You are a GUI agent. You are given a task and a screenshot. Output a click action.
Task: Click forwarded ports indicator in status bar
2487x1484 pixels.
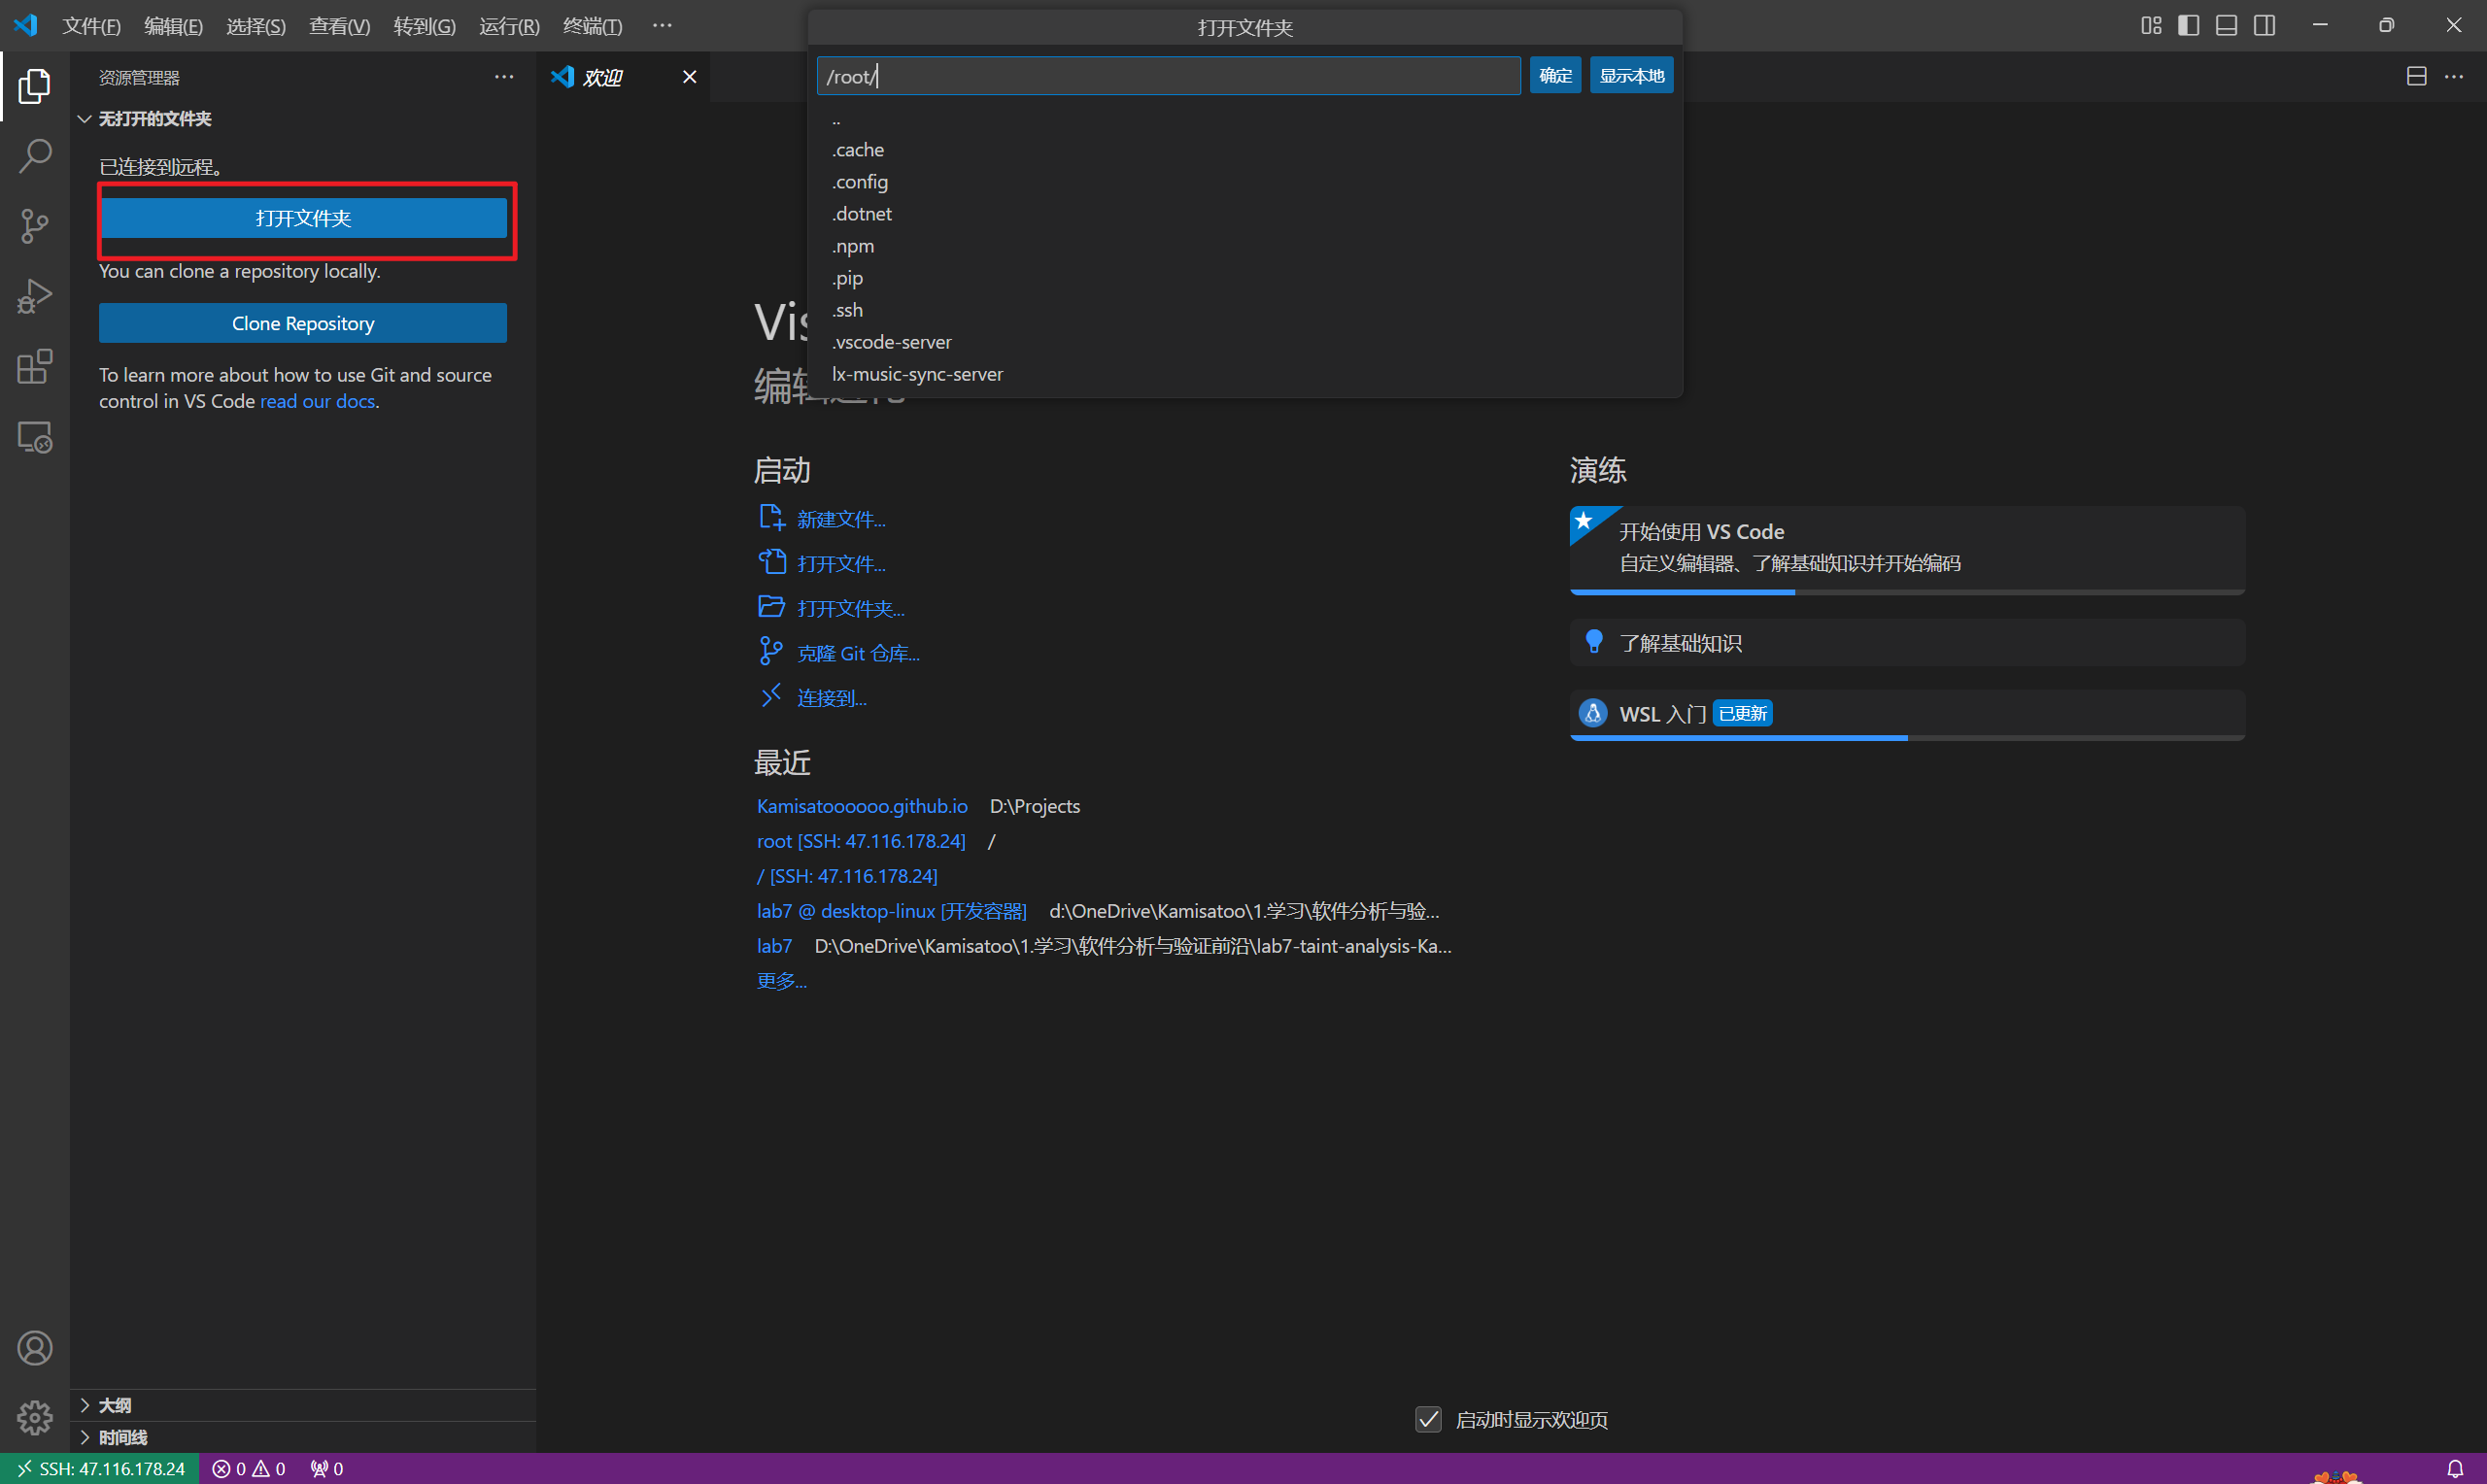click(327, 1468)
